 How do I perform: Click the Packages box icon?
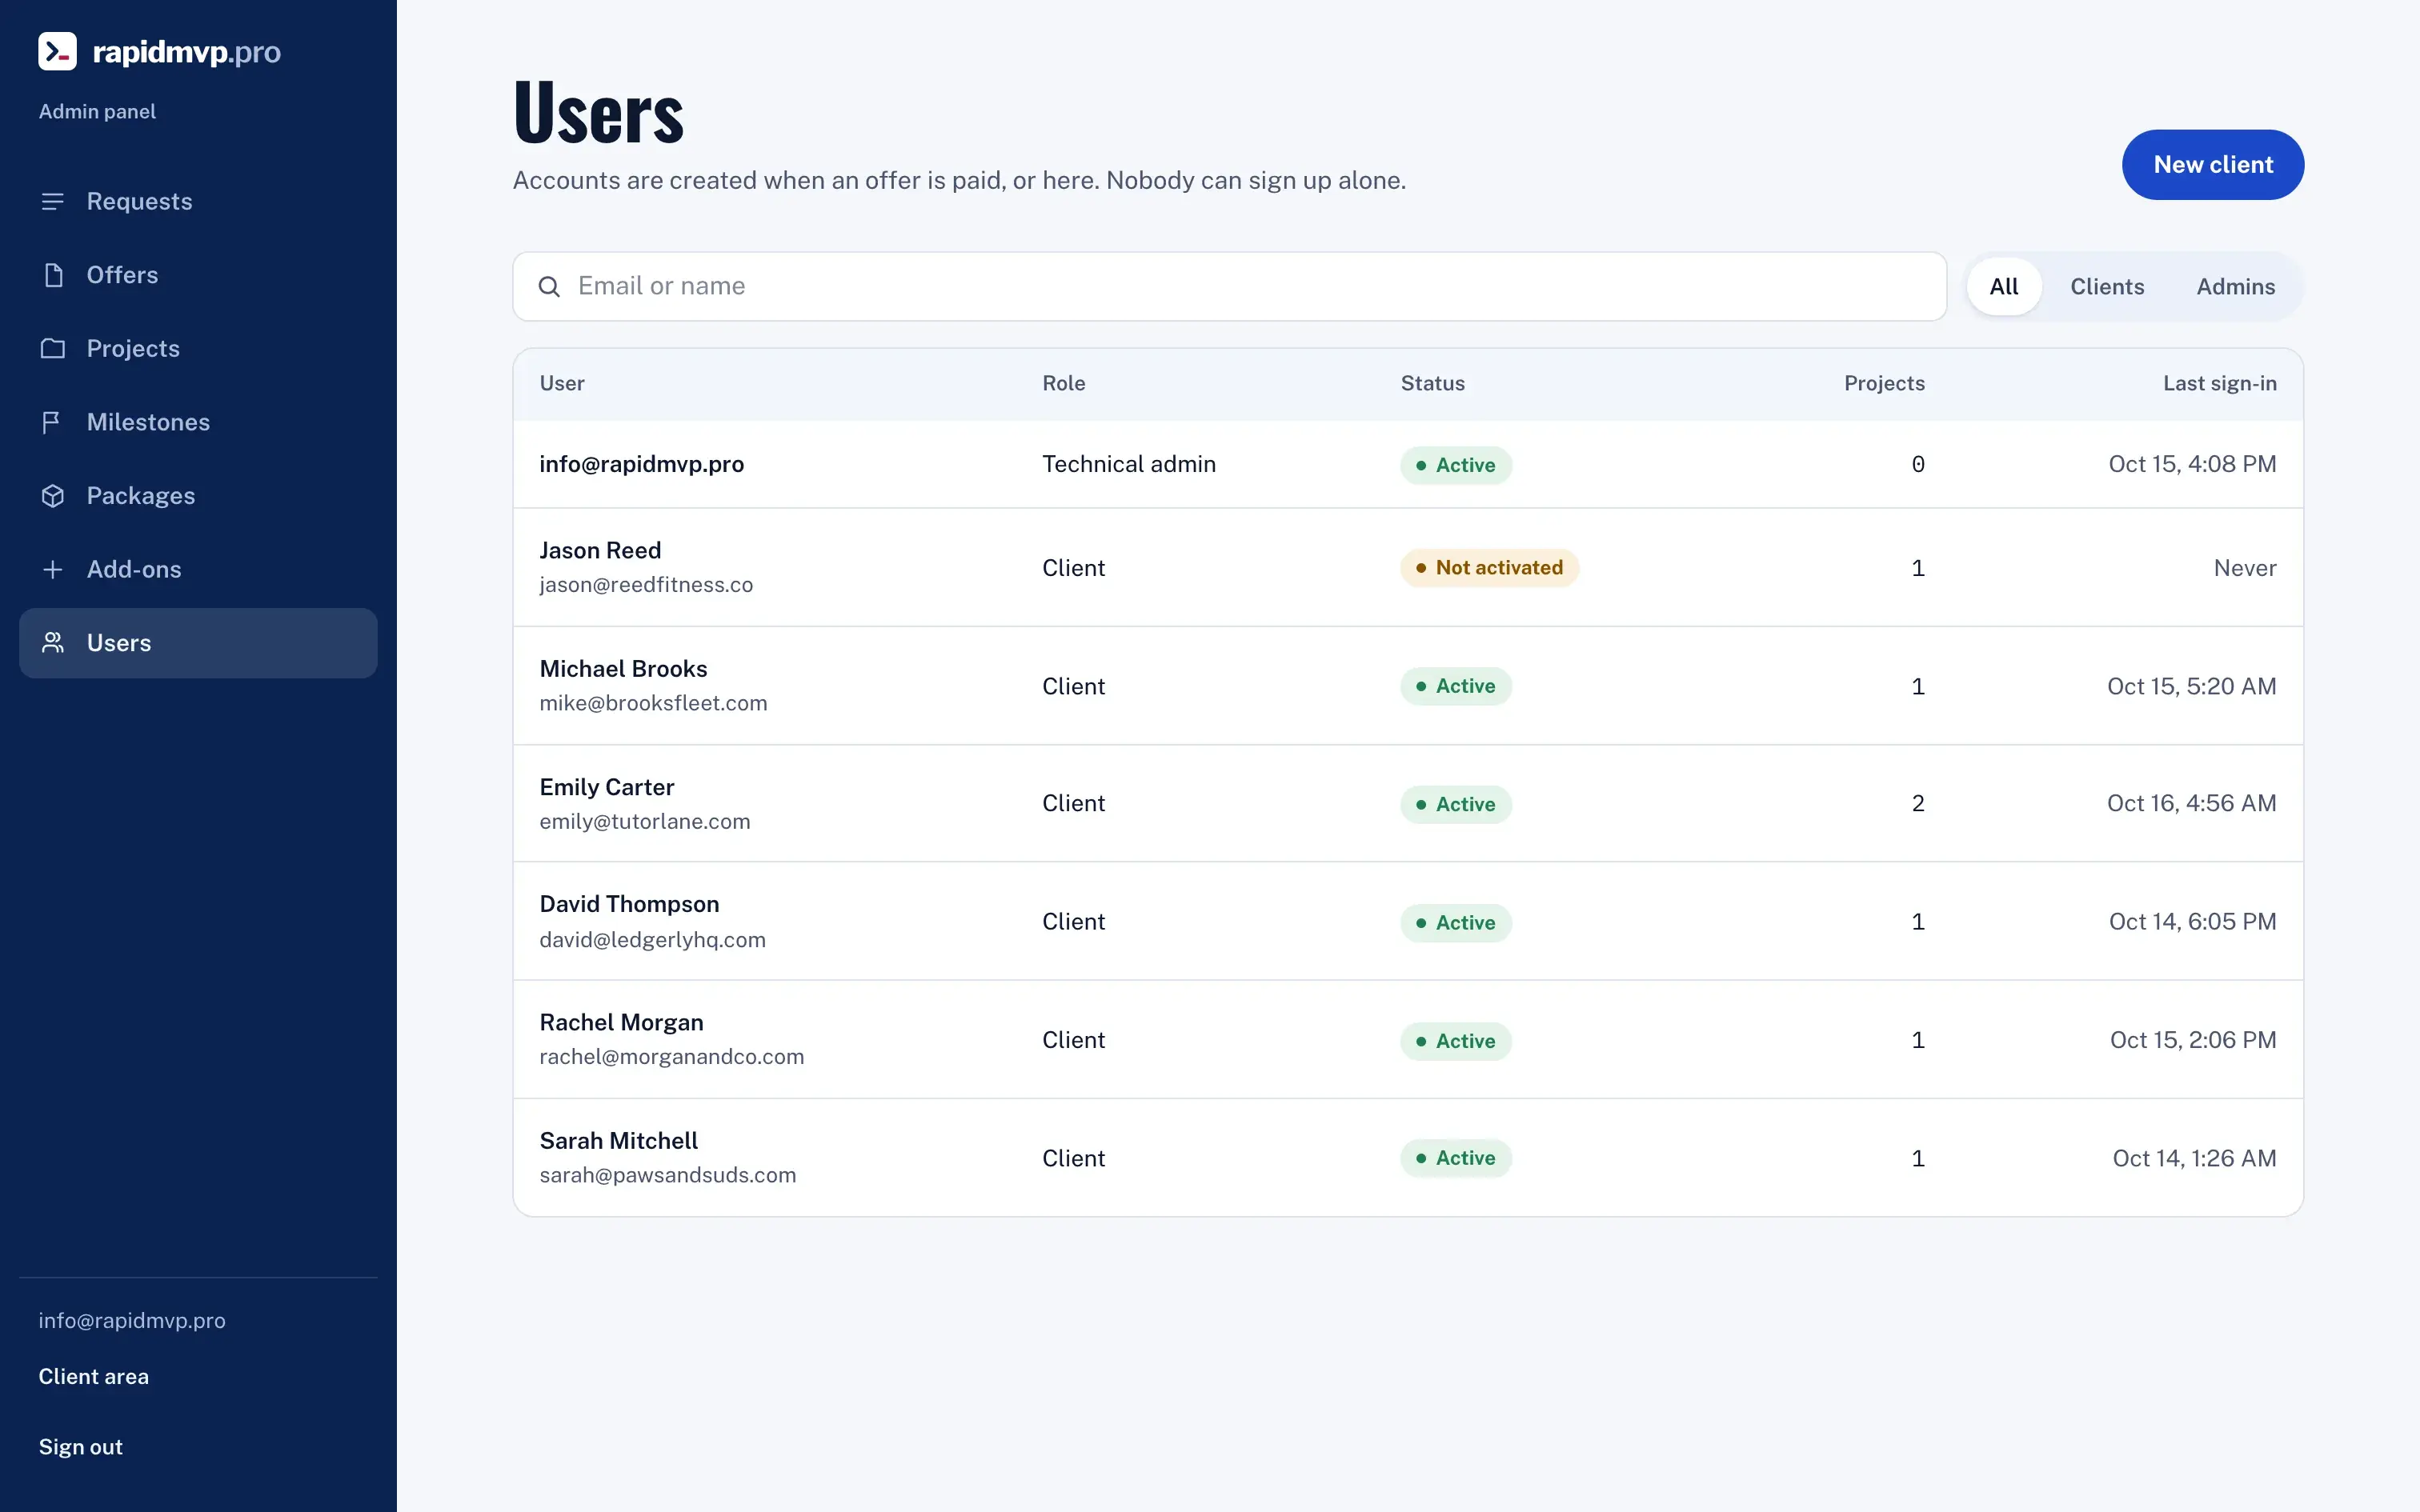pos(53,496)
